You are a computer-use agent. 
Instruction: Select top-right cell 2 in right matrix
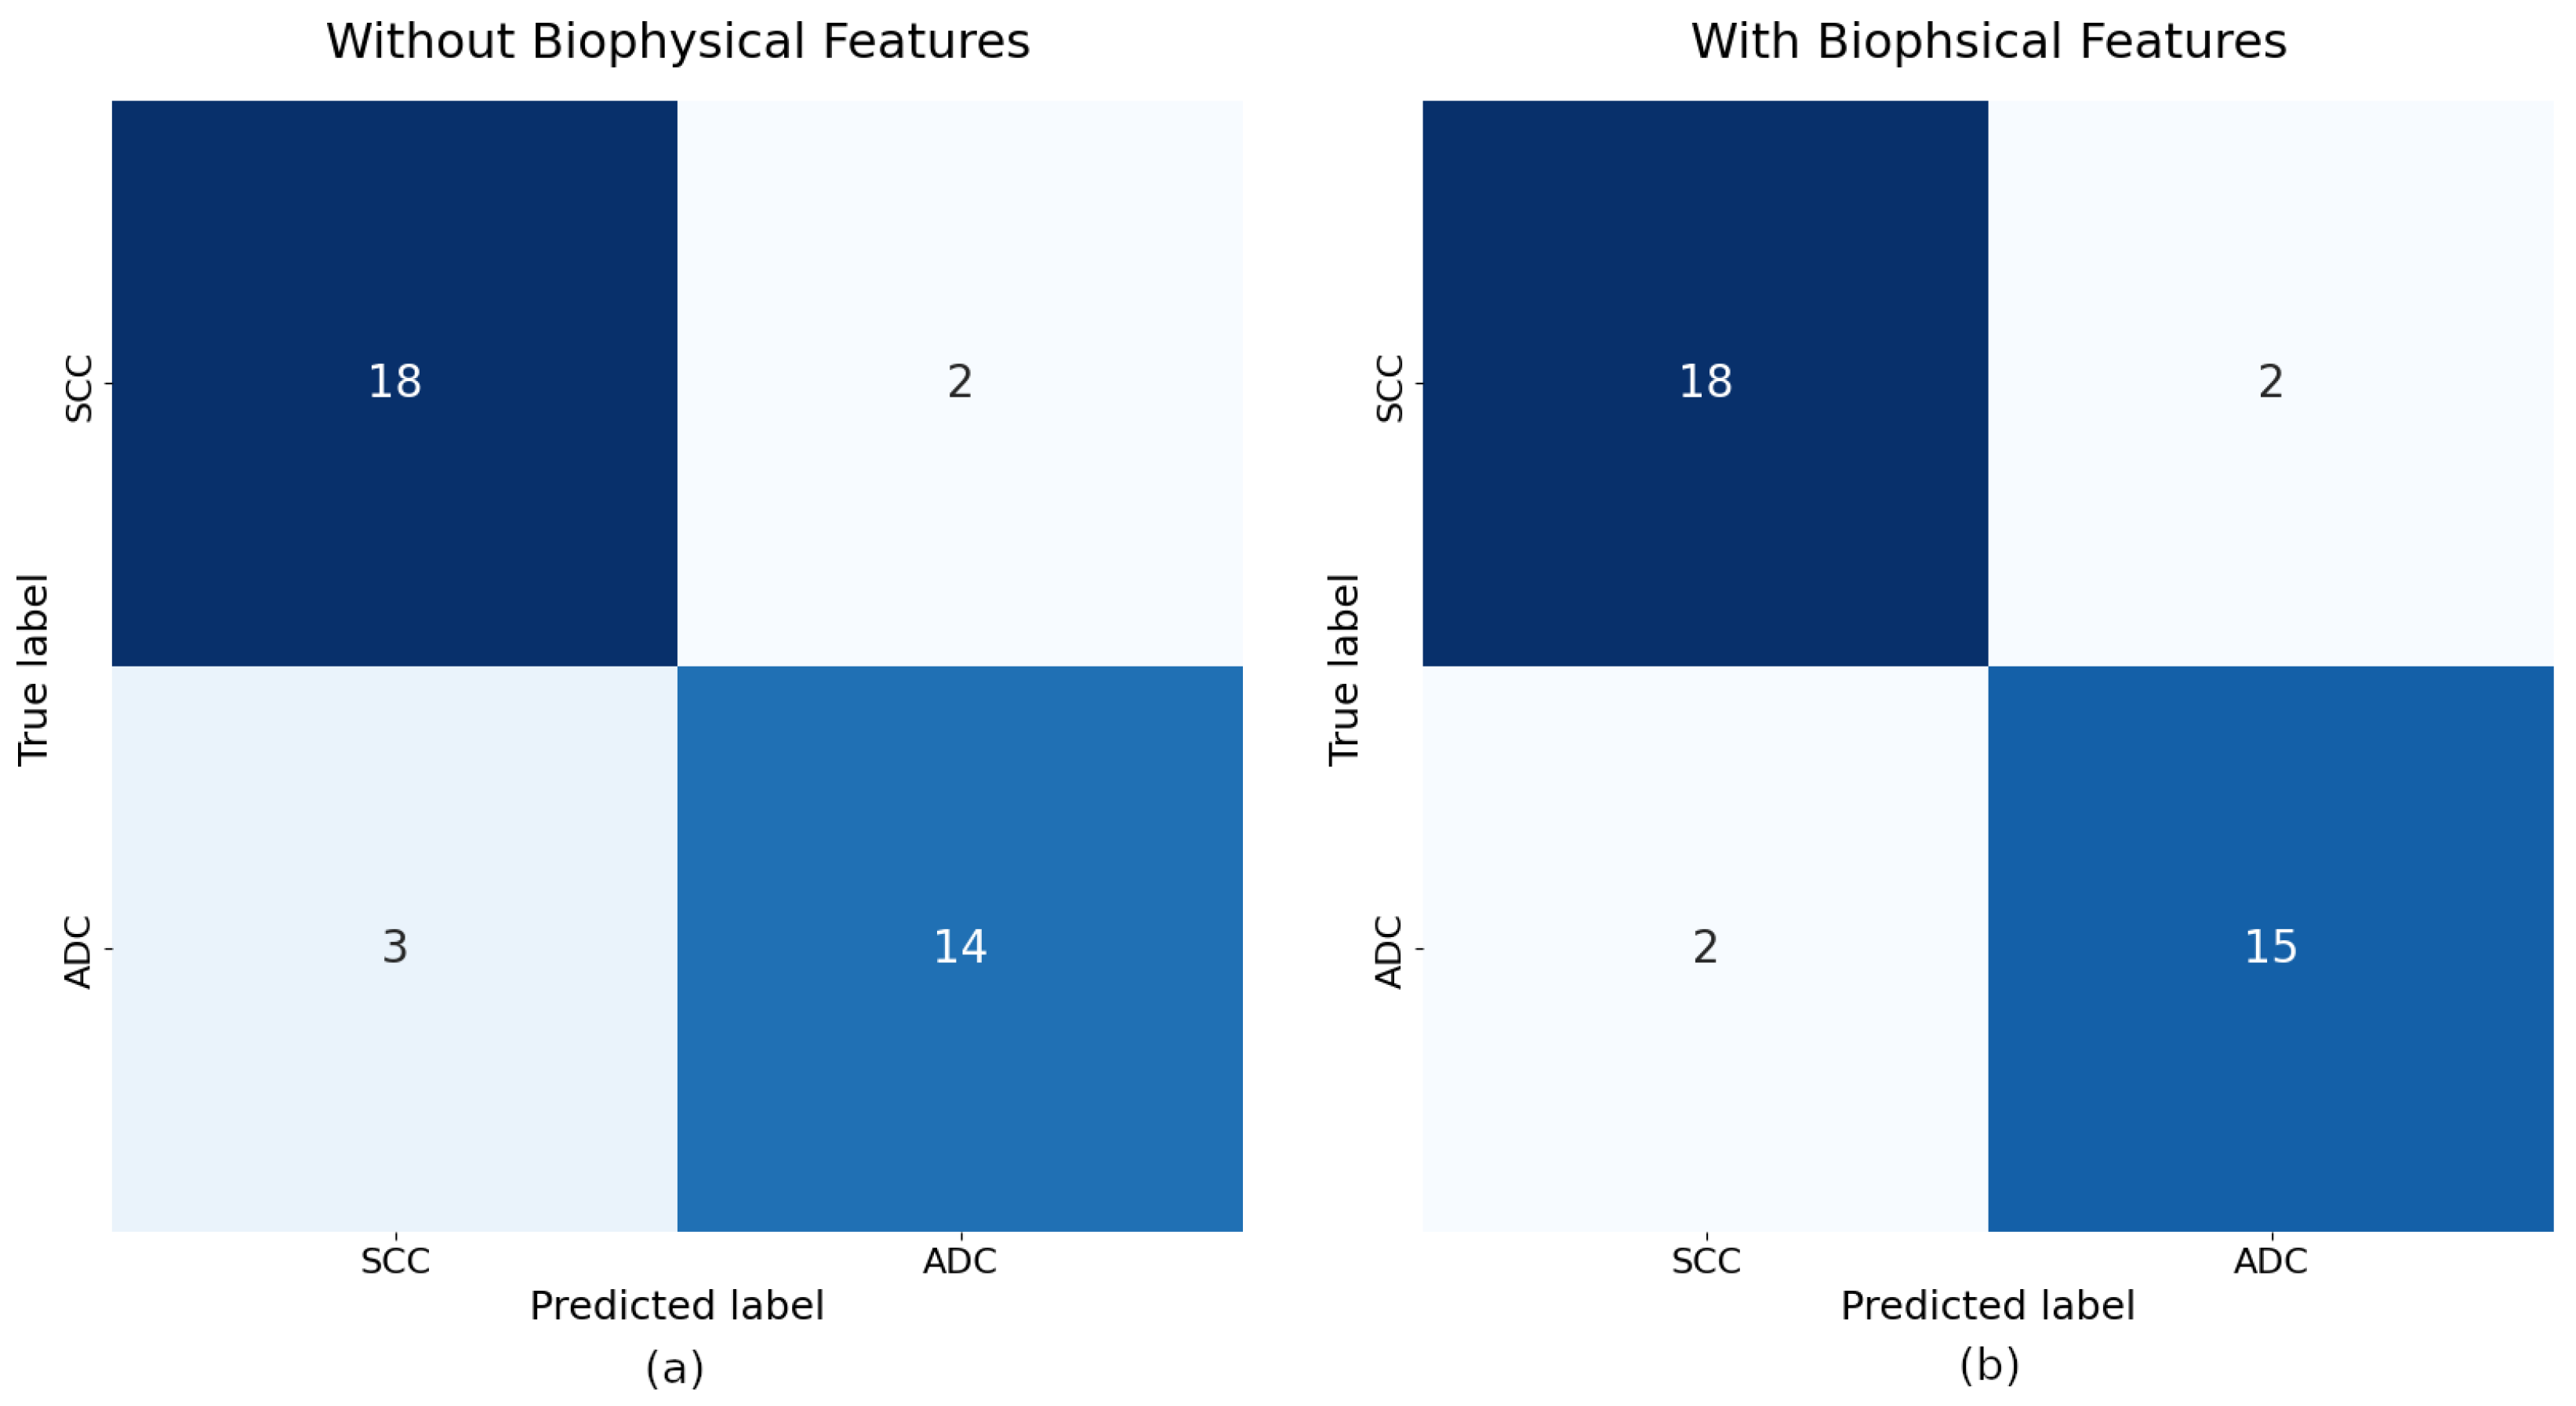(x=2270, y=382)
